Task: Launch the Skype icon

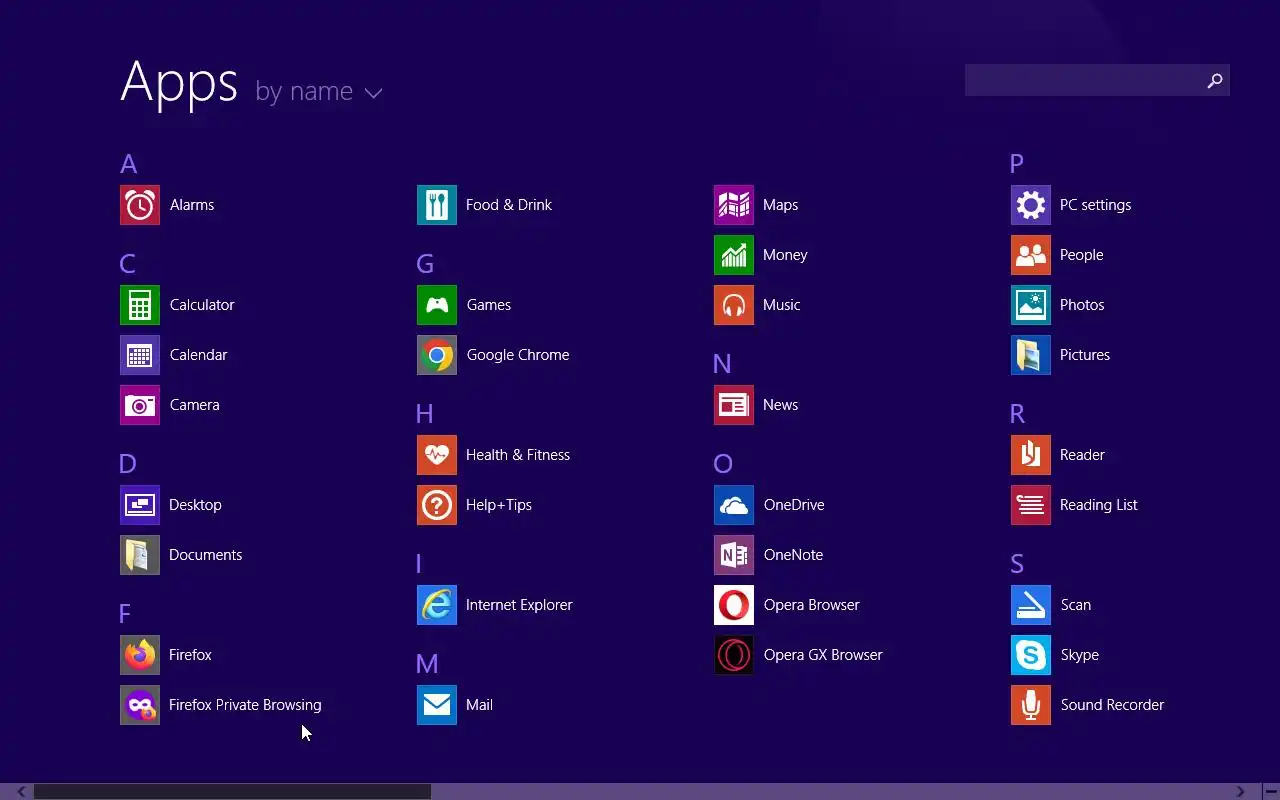Action: coord(1031,655)
